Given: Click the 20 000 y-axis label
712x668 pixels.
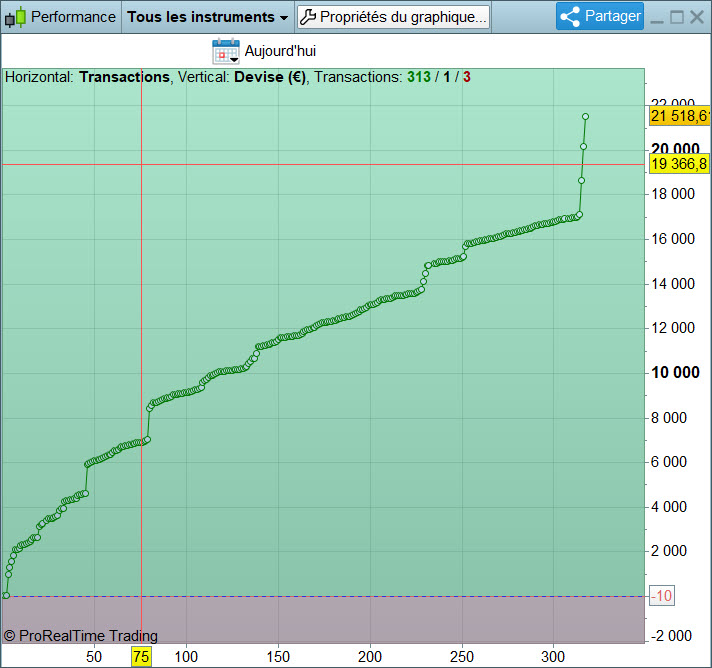Looking at the screenshot, I should 675,148.
